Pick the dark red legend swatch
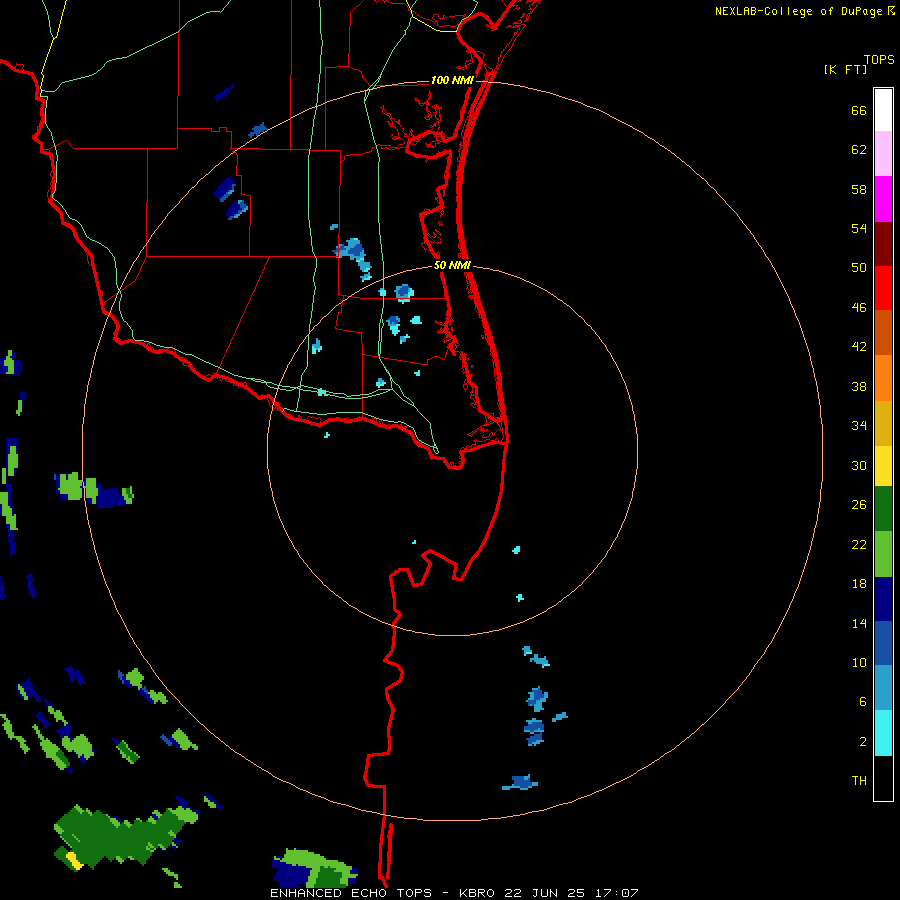Screen dimensions: 900x900 click(x=883, y=244)
